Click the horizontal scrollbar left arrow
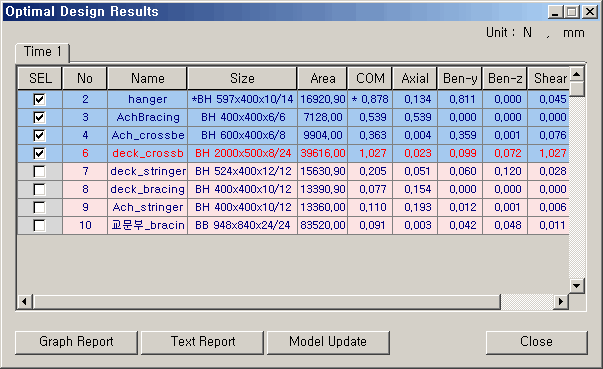 point(25,302)
